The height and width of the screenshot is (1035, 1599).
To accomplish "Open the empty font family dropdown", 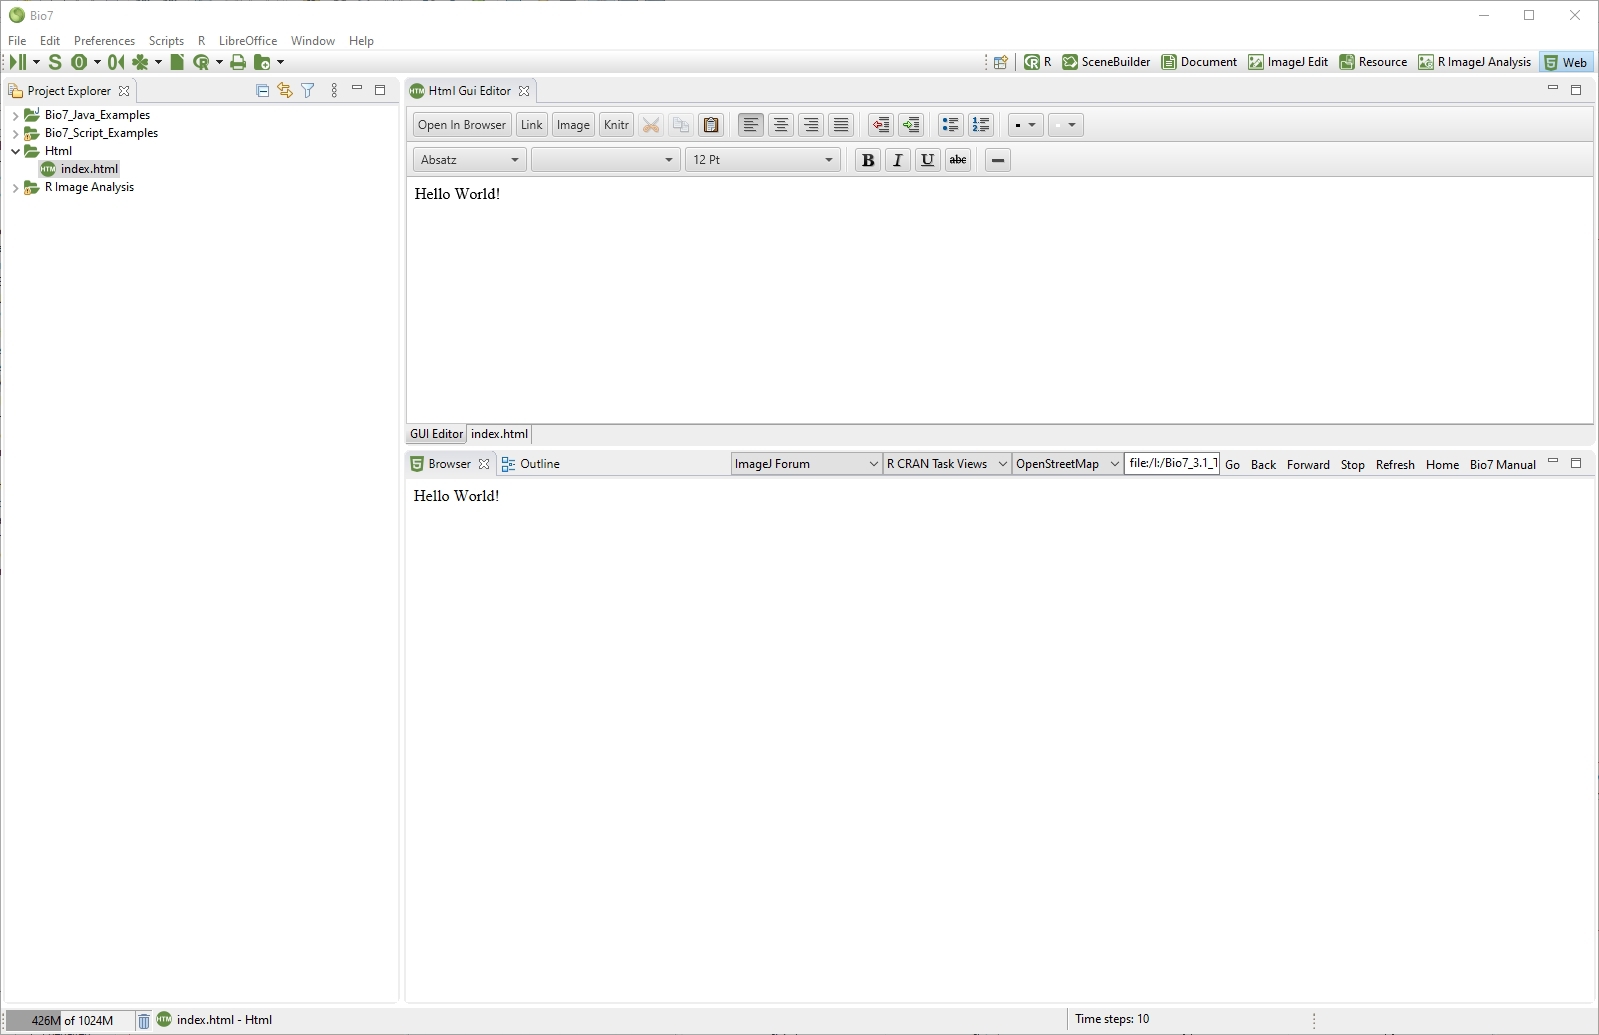I will [x=605, y=160].
